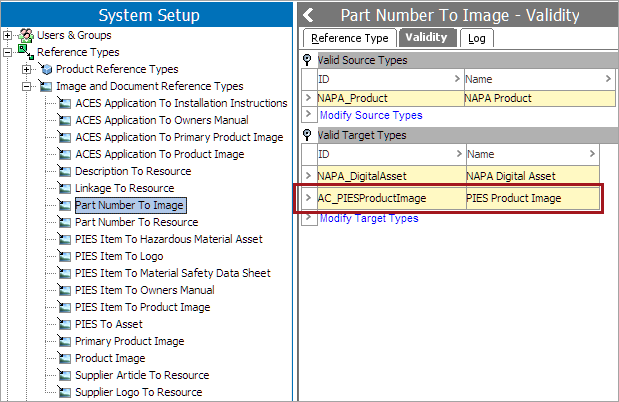Click the pin icon beside Valid Target Types

coord(307,135)
